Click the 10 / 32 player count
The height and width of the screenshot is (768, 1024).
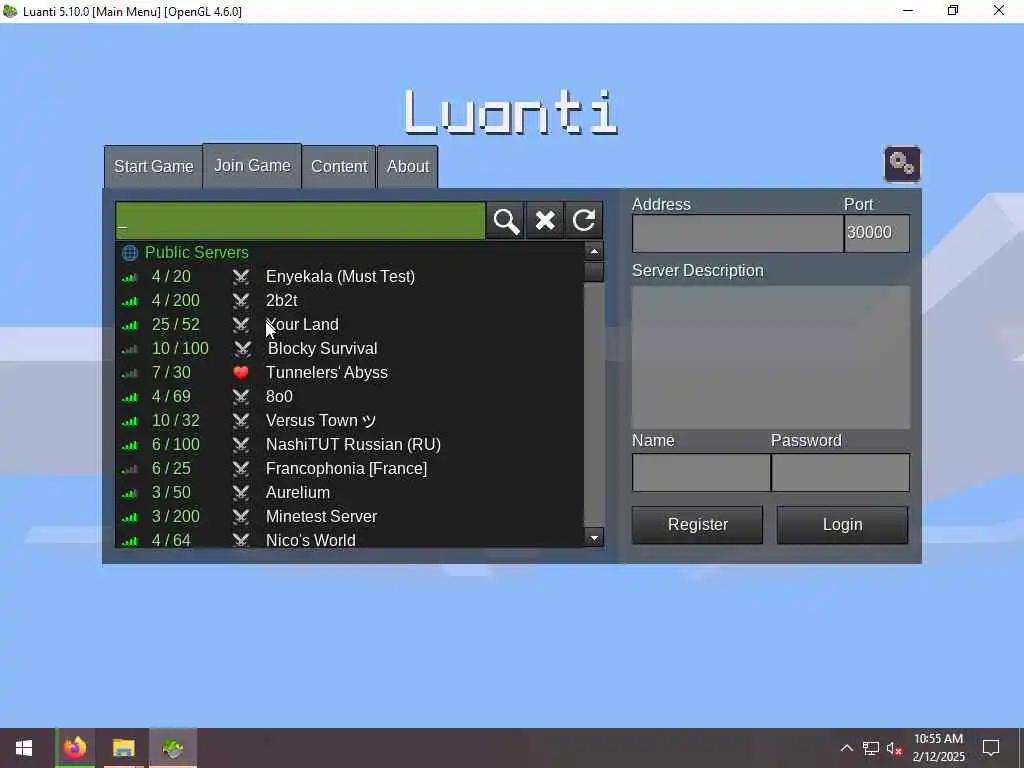(176, 421)
